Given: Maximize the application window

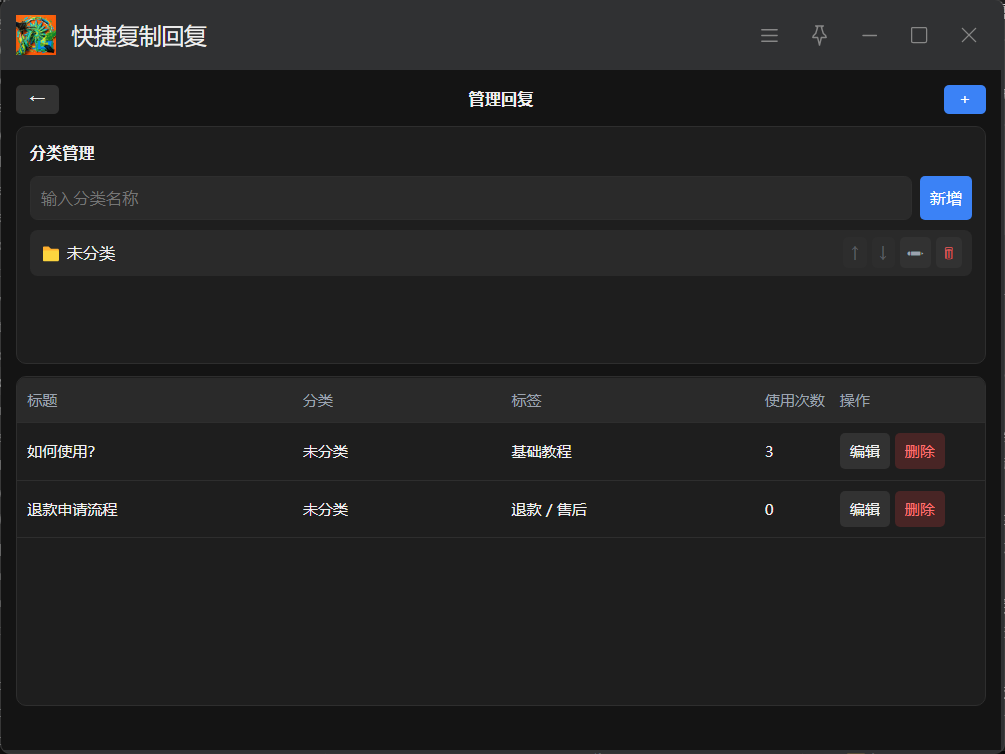Looking at the screenshot, I should click(919, 36).
